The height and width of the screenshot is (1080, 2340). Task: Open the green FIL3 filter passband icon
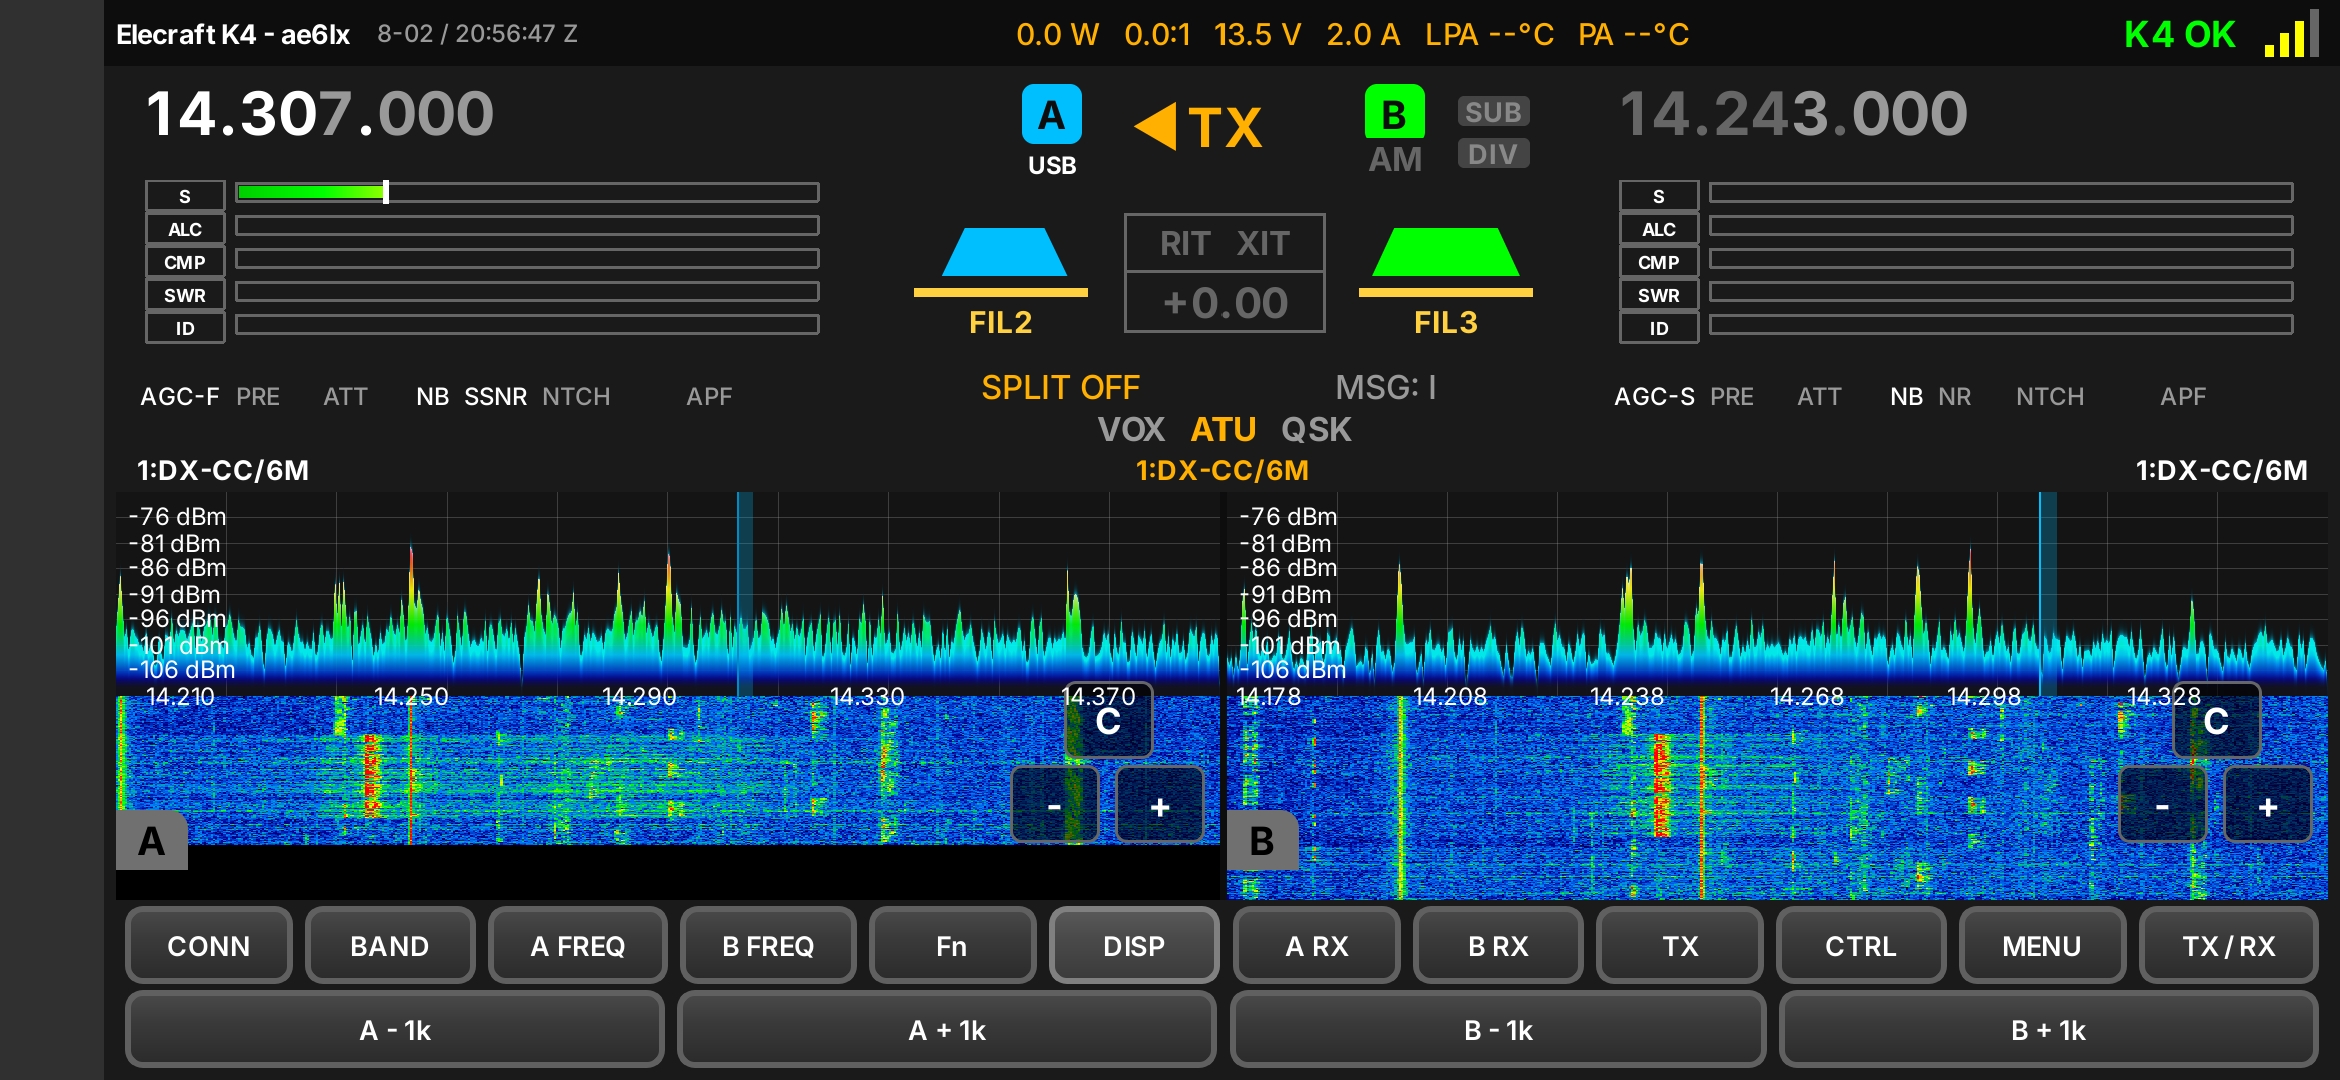1446,252
